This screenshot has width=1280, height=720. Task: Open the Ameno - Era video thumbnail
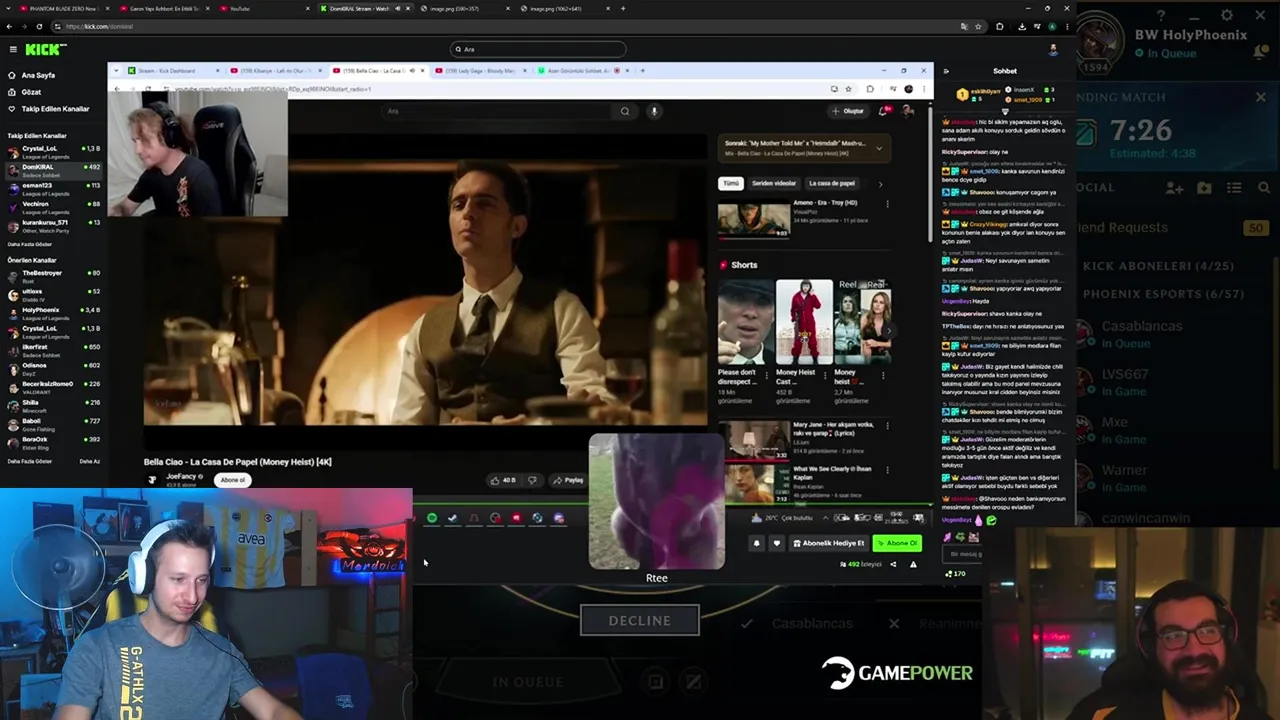click(753, 219)
